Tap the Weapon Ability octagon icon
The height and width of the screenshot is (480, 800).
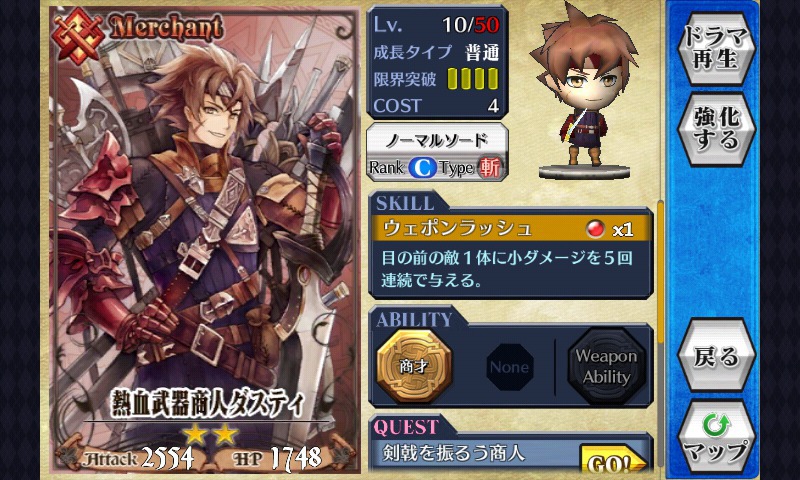(x=607, y=366)
